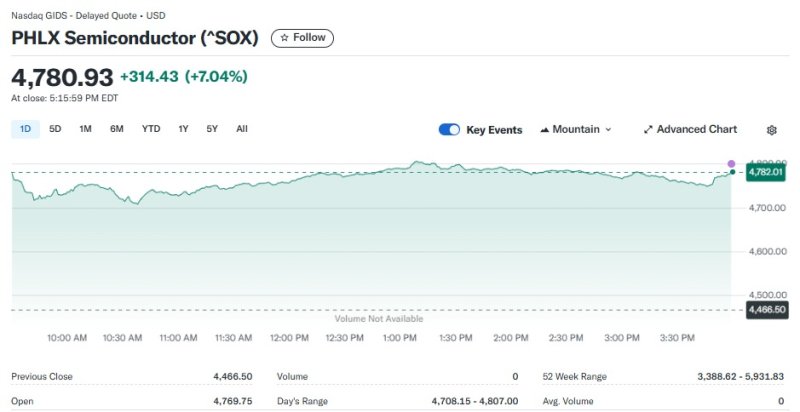Viewport: 800px width, 412px height.
Task: Open the Advanced Chart link
Action: coord(696,130)
